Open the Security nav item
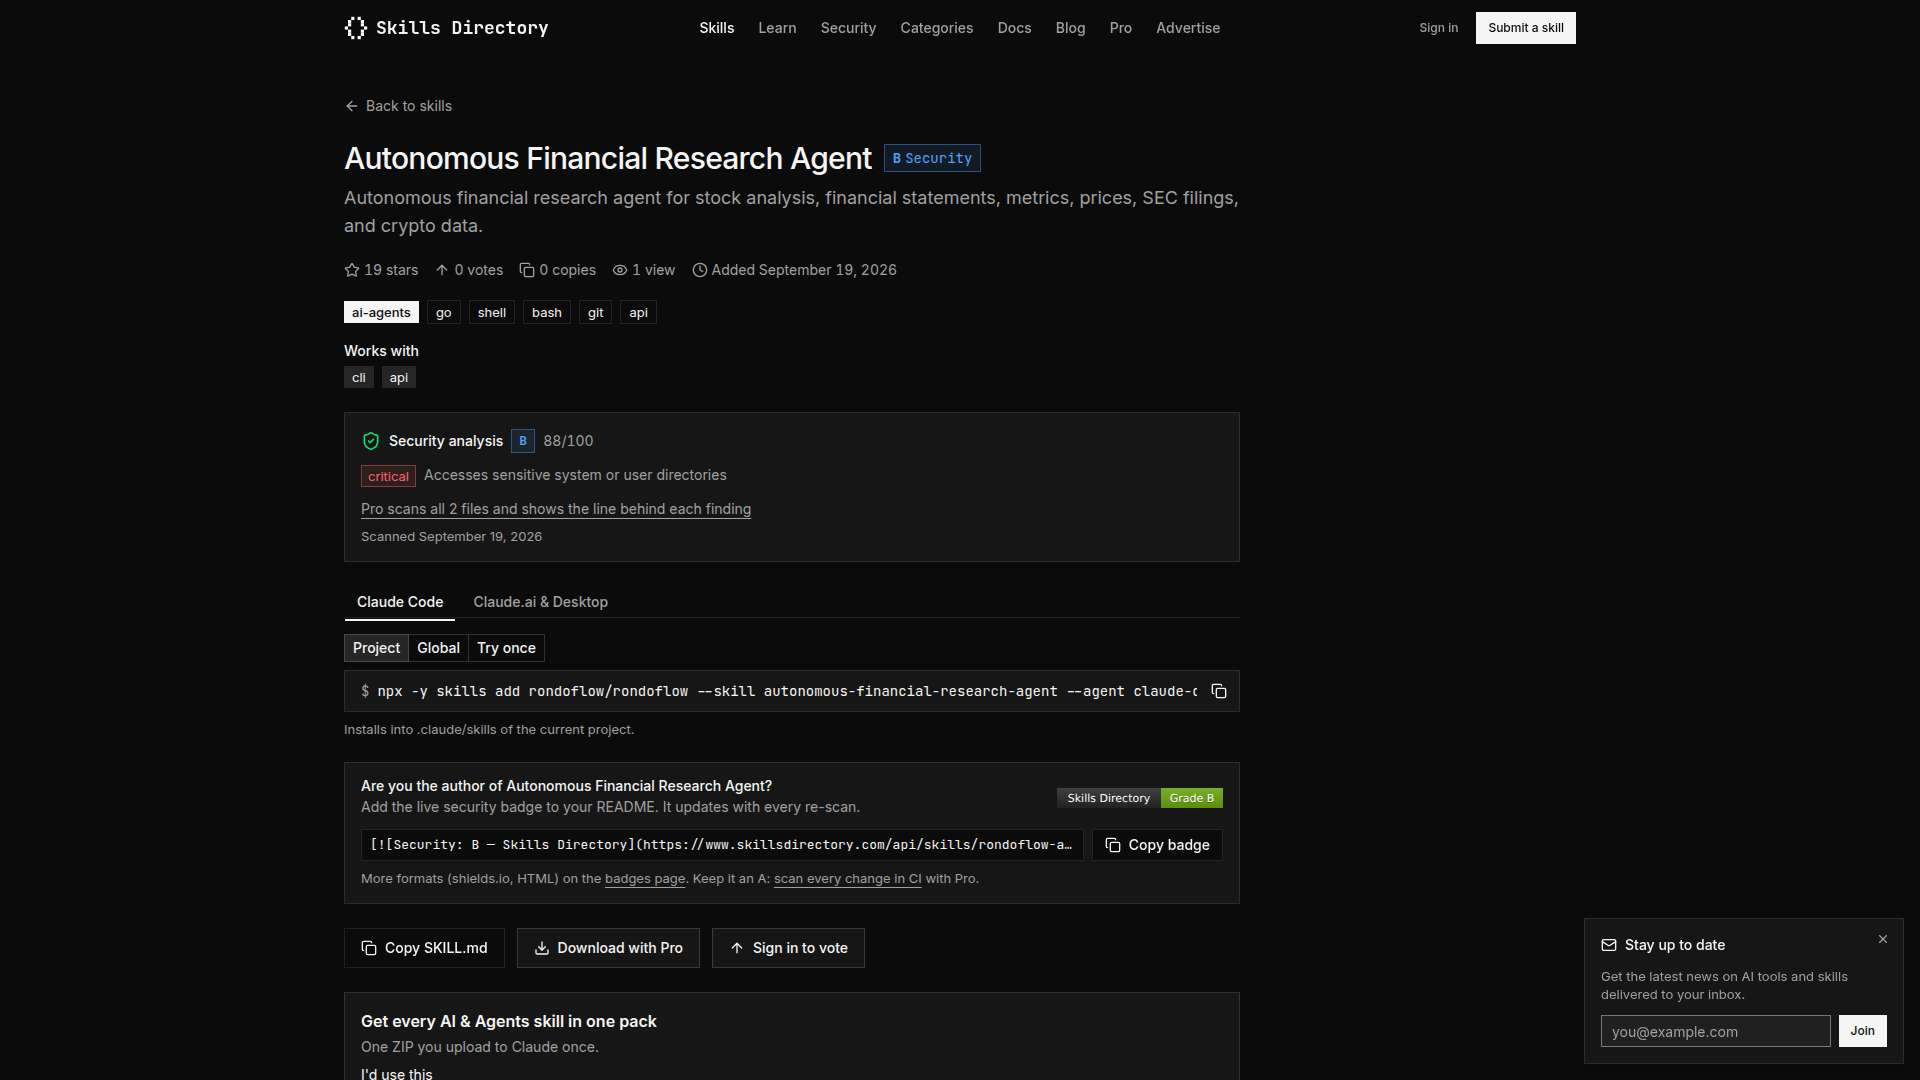Image resolution: width=1920 pixels, height=1080 pixels. tap(848, 28)
